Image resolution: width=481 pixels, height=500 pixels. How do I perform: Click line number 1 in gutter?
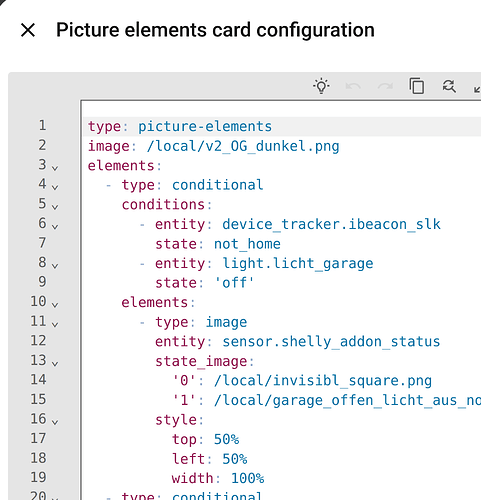point(42,126)
